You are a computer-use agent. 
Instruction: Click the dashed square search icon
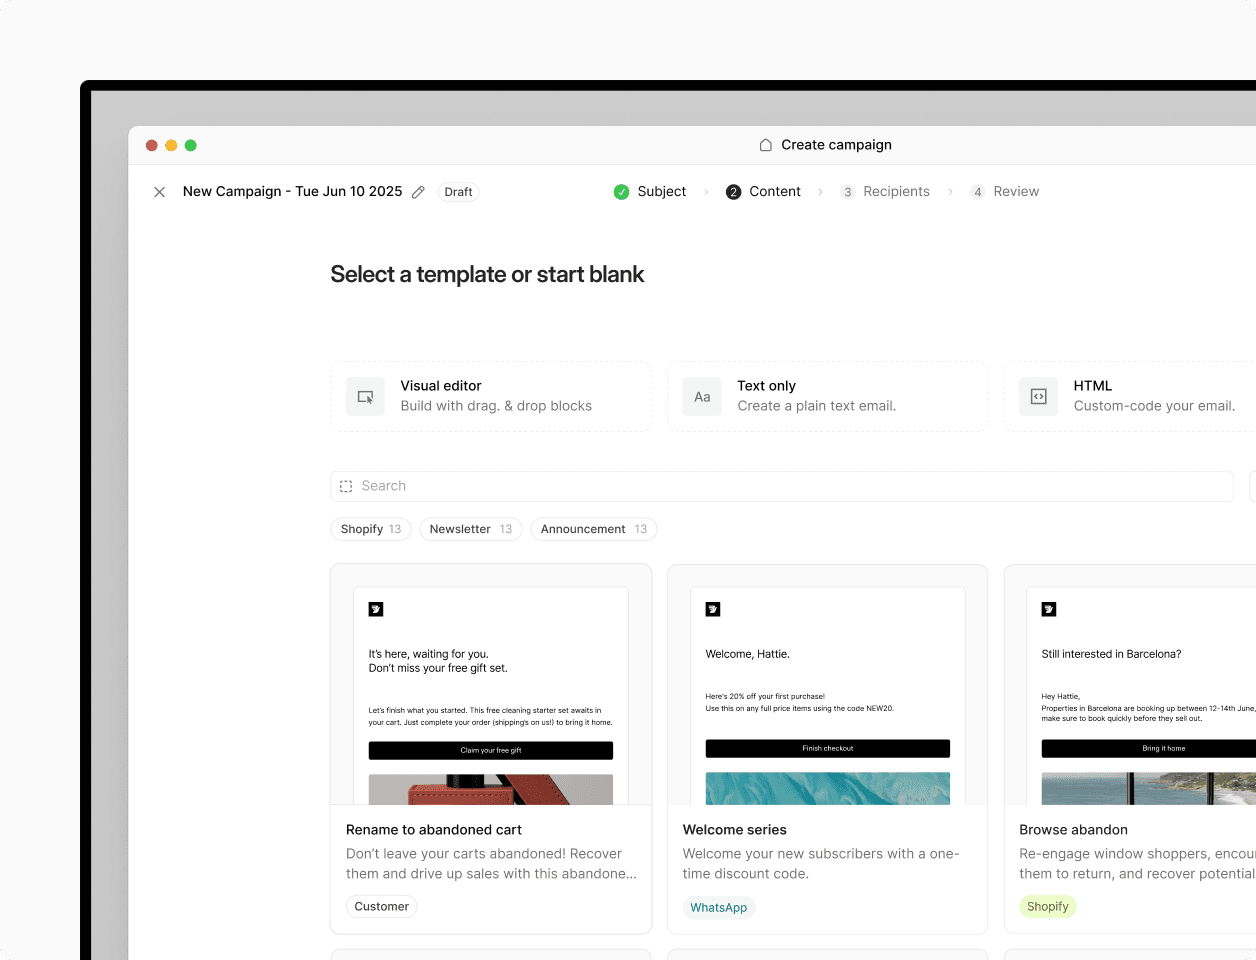(x=346, y=486)
